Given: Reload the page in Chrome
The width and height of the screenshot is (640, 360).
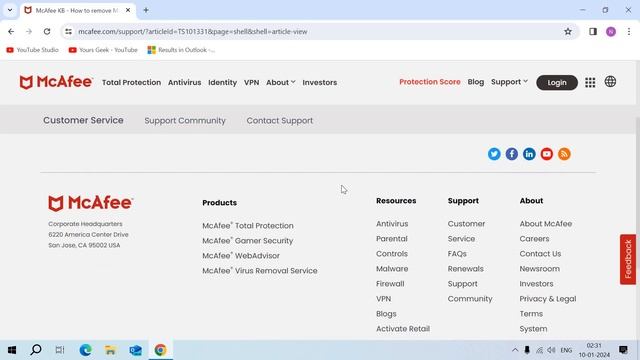Looking at the screenshot, I should click(47, 31).
